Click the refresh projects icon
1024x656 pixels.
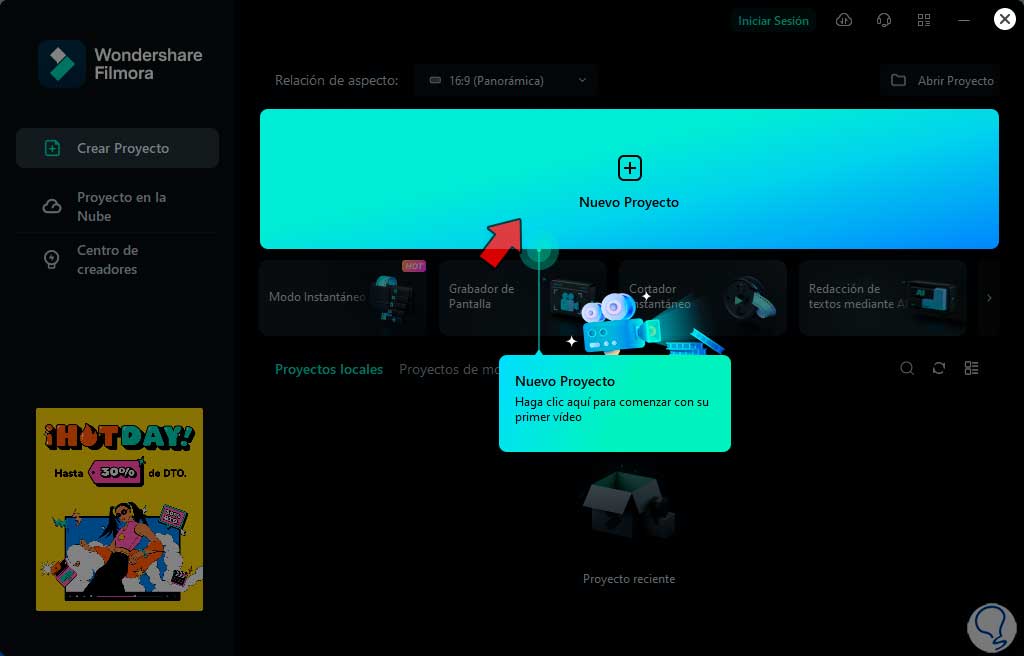tap(939, 369)
